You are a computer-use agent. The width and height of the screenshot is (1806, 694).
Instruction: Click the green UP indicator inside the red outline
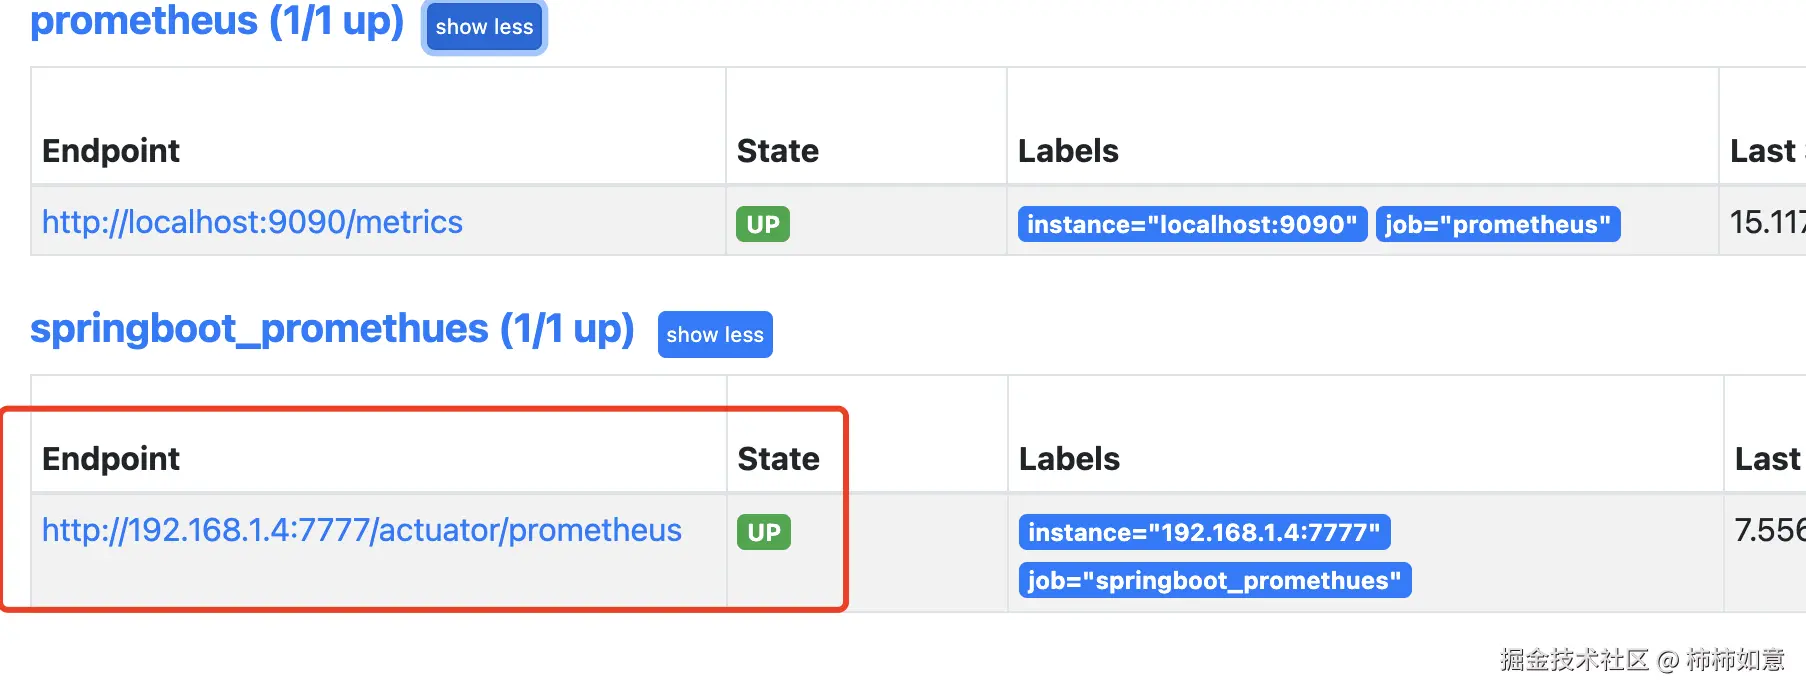(763, 531)
